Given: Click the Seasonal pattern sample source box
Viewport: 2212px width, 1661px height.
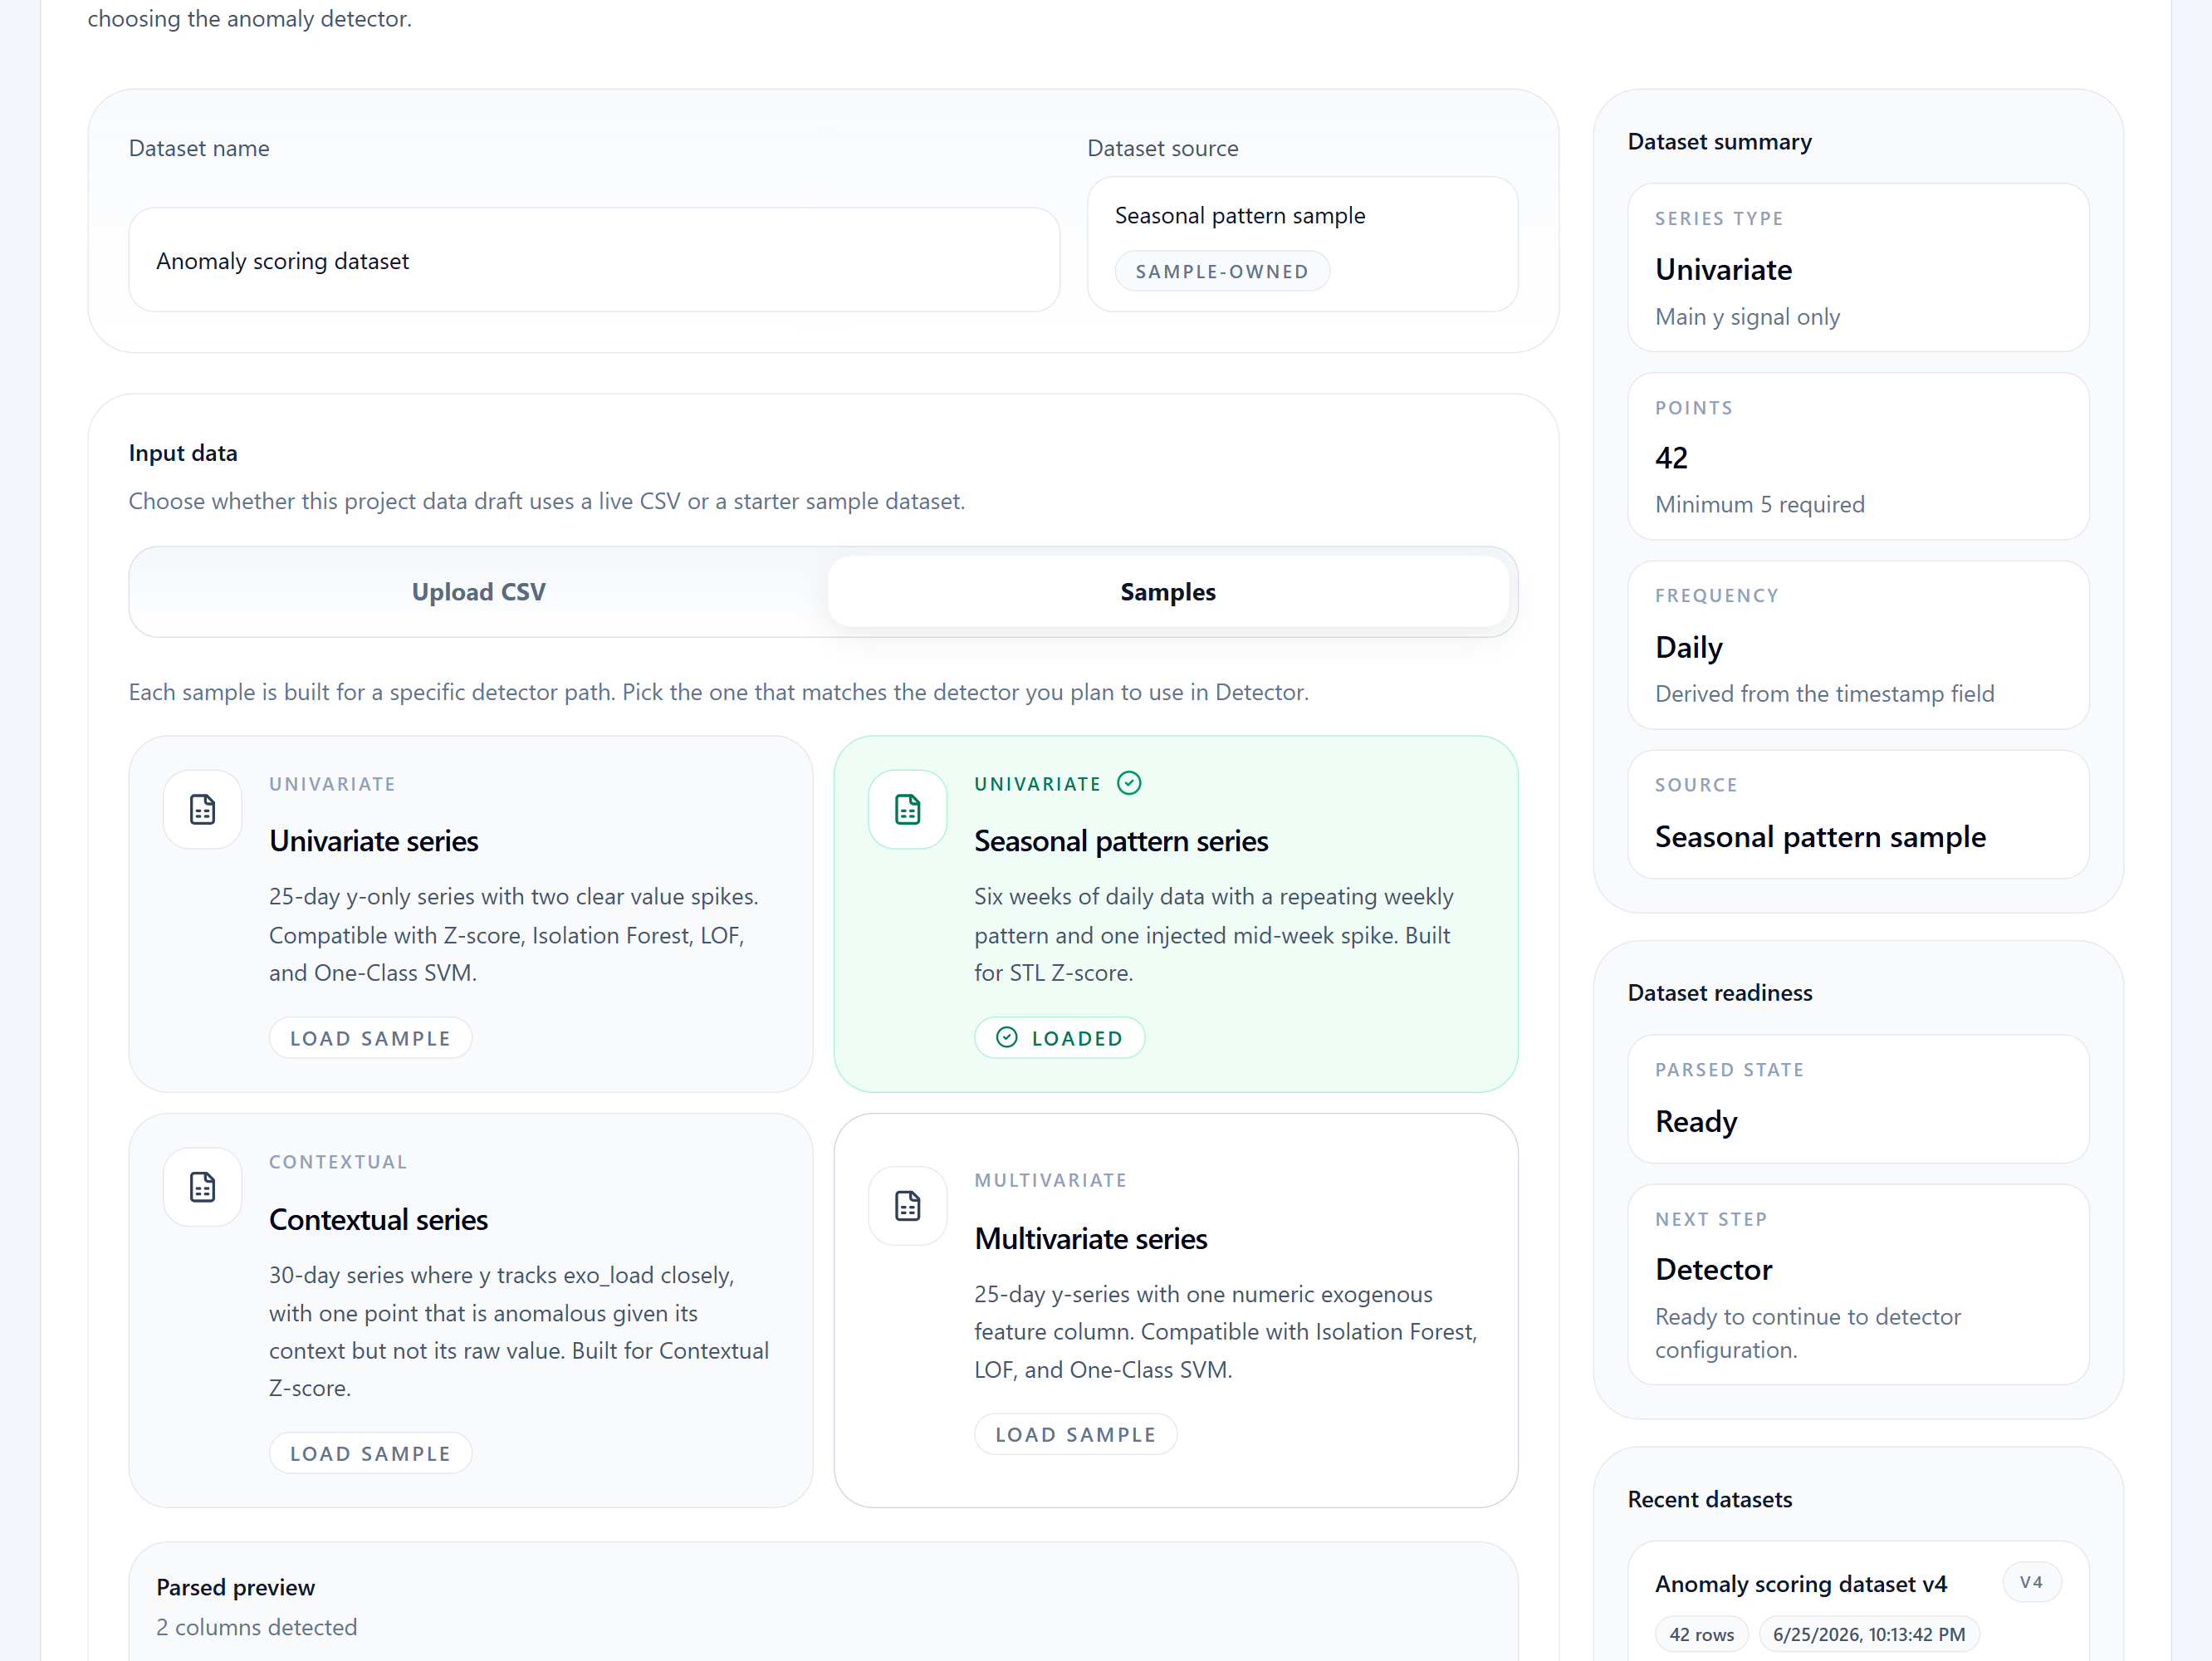Looking at the screenshot, I should pyautogui.click(x=1303, y=244).
